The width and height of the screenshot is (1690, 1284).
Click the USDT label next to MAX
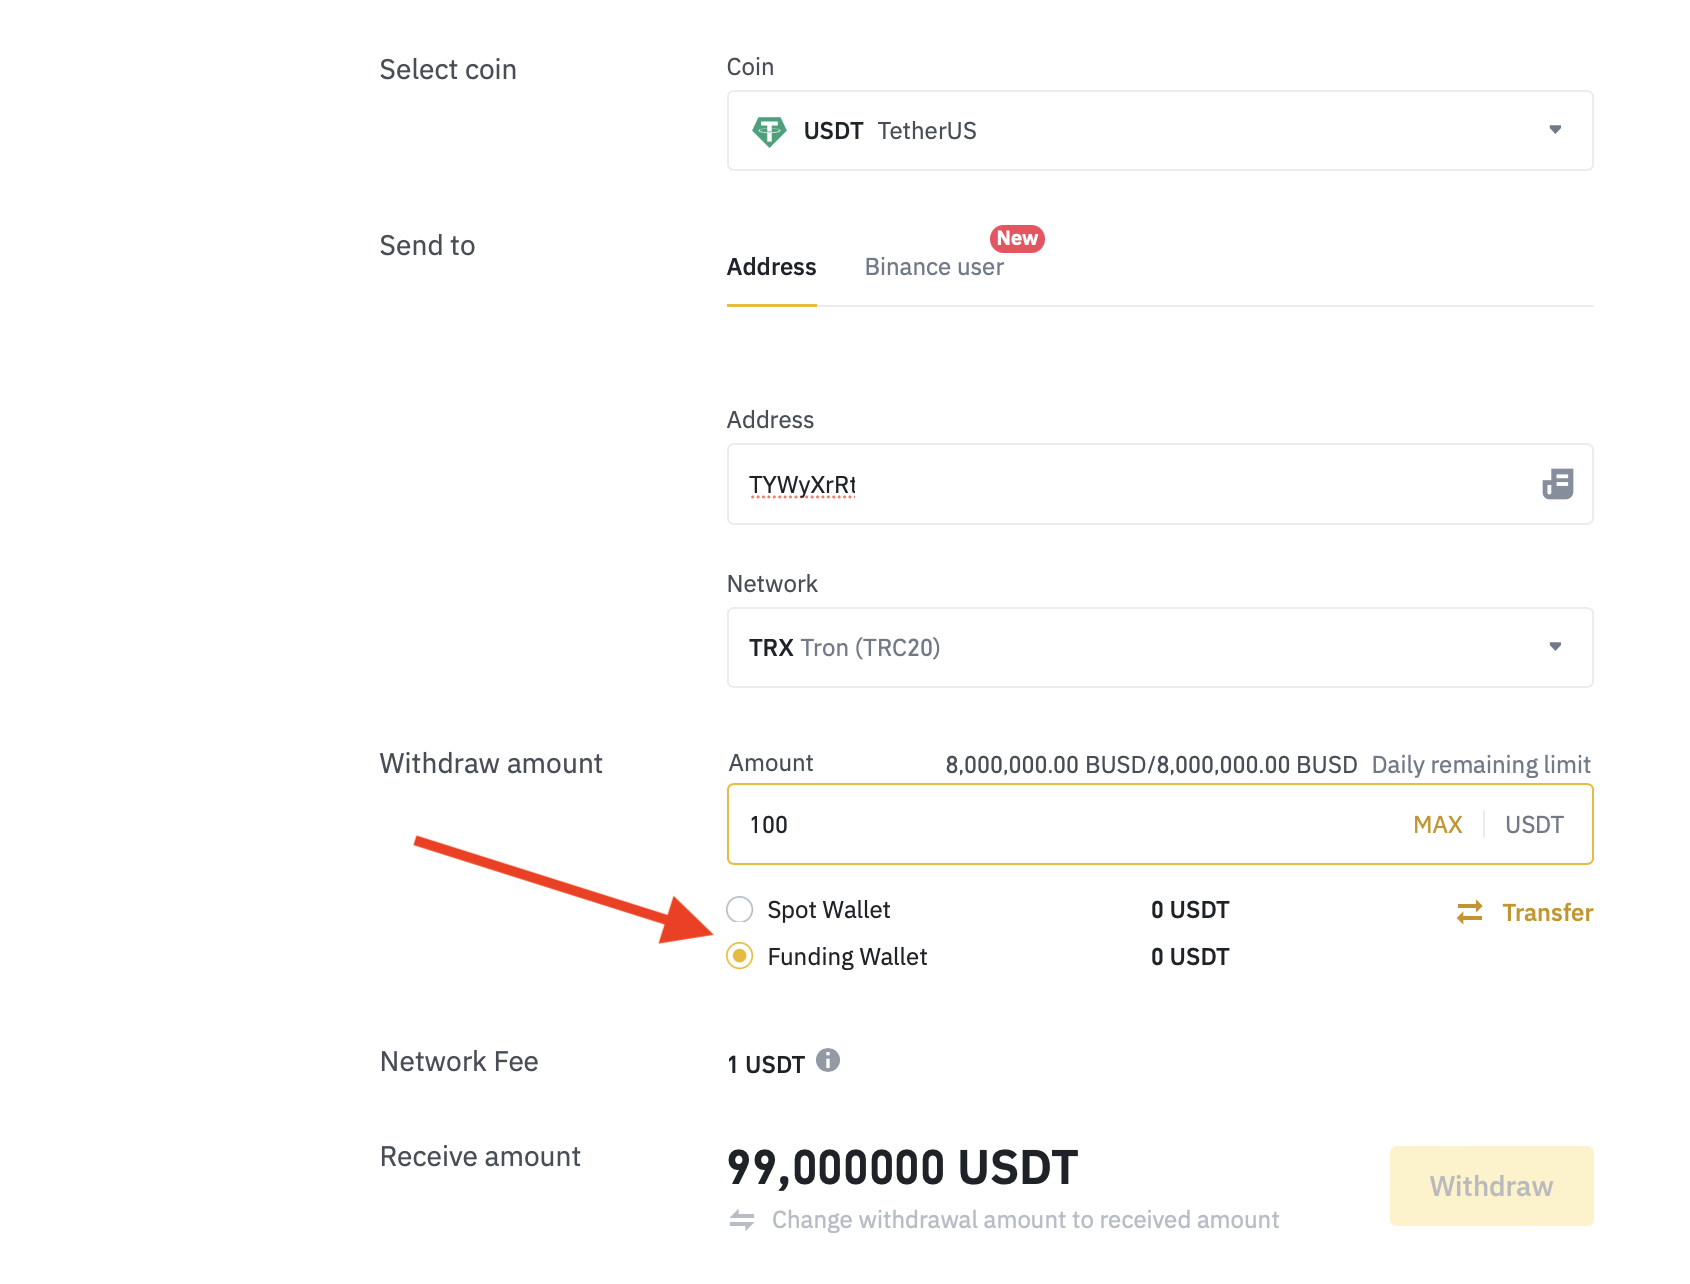tap(1534, 824)
